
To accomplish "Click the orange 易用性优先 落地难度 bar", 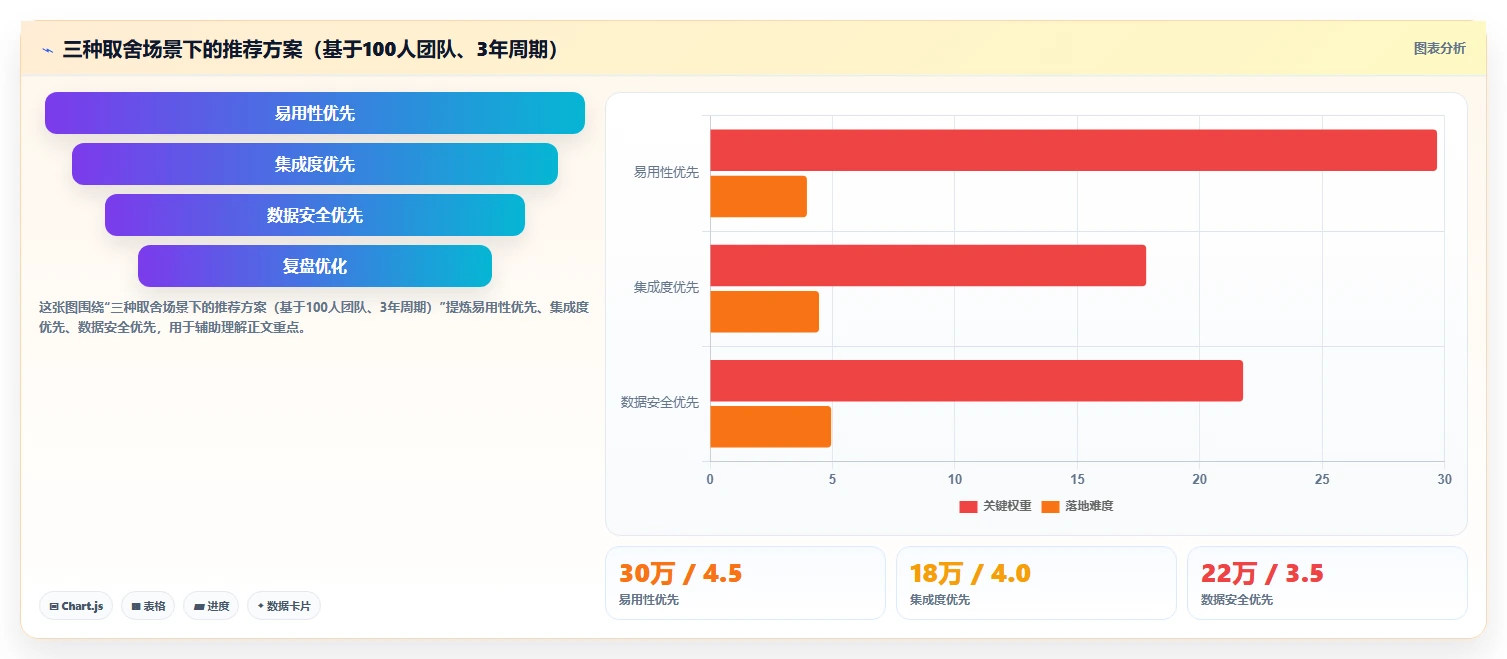I will 758,196.
